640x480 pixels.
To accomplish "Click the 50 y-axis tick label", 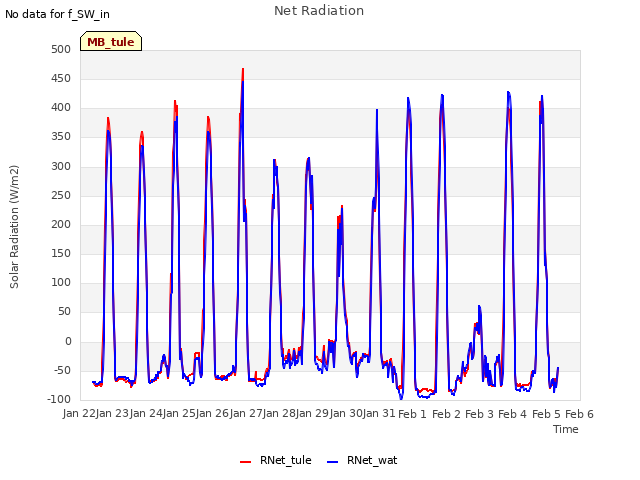I will (64, 312).
